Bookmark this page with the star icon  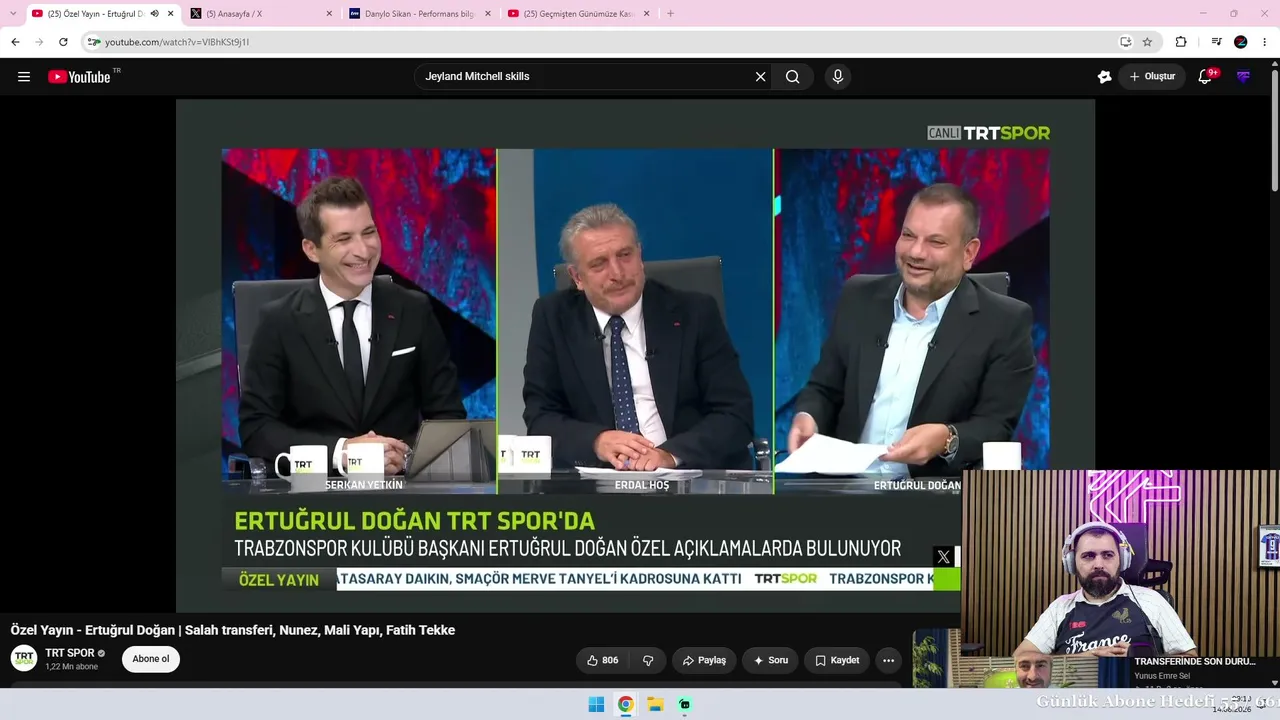click(x=1147, y=42)
